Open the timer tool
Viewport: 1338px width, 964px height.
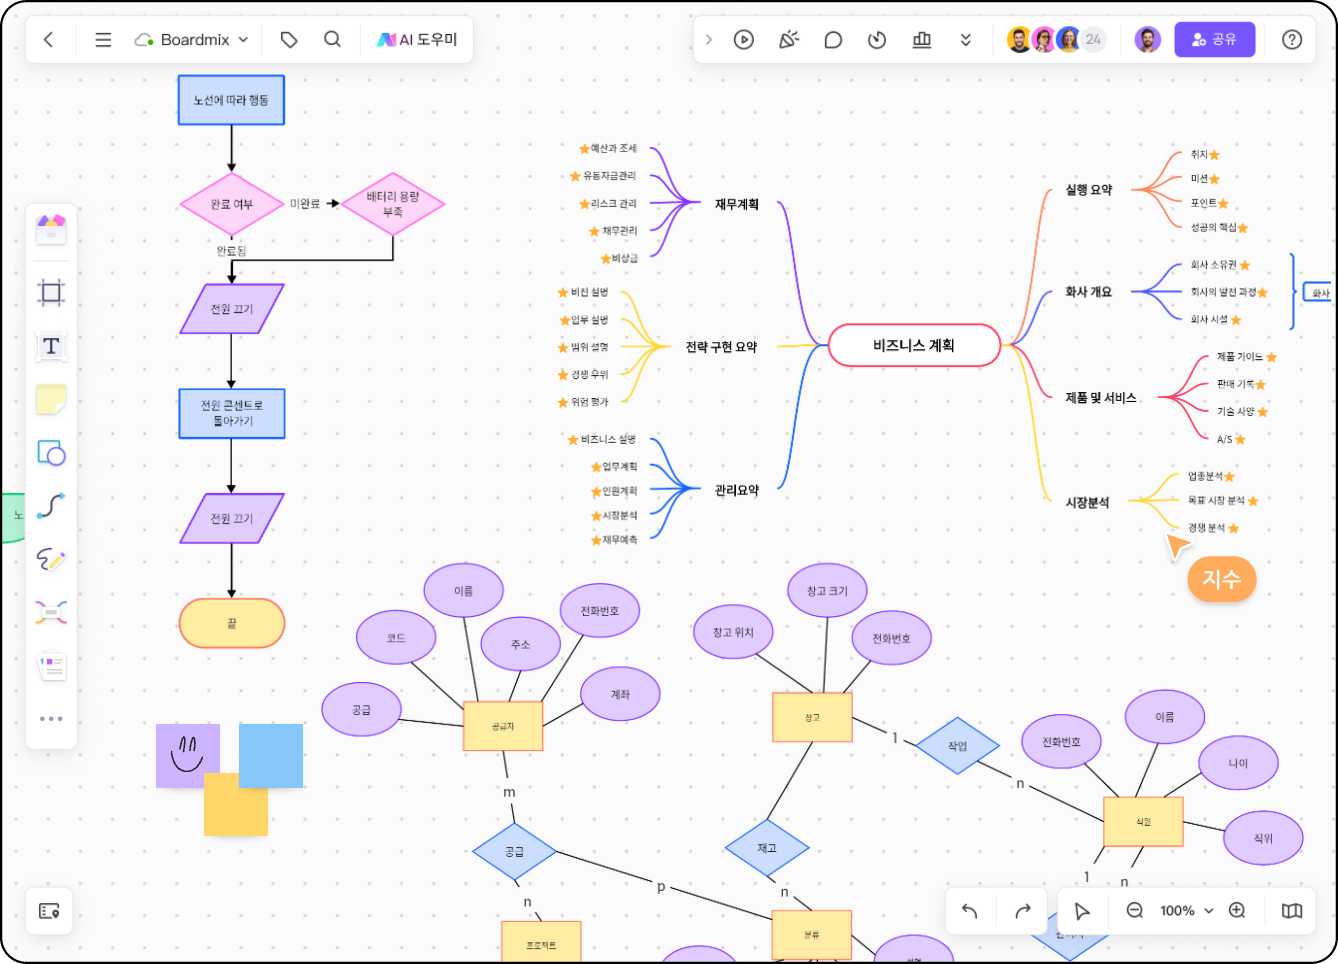(877, 40)
